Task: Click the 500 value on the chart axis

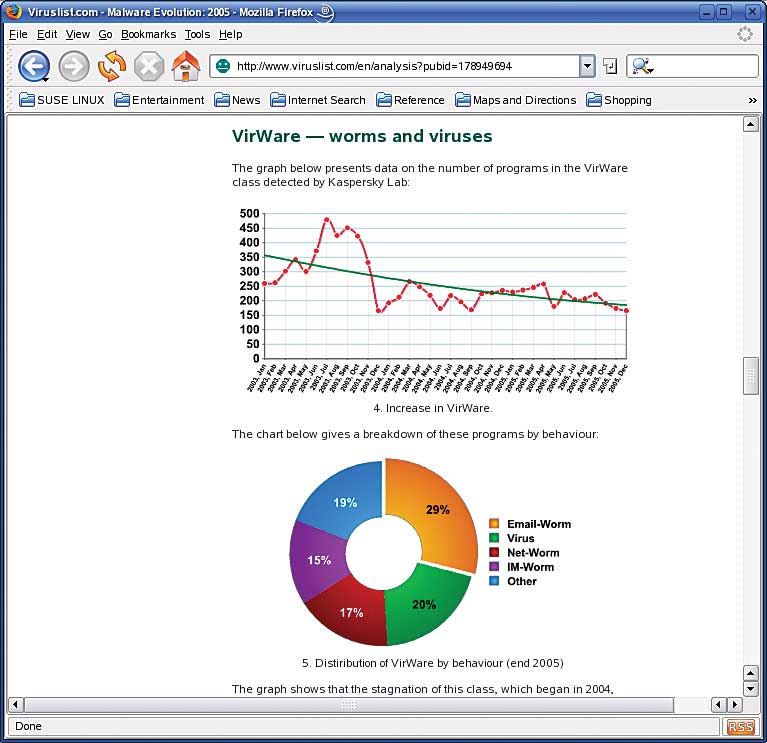Action: click(249, 214)
